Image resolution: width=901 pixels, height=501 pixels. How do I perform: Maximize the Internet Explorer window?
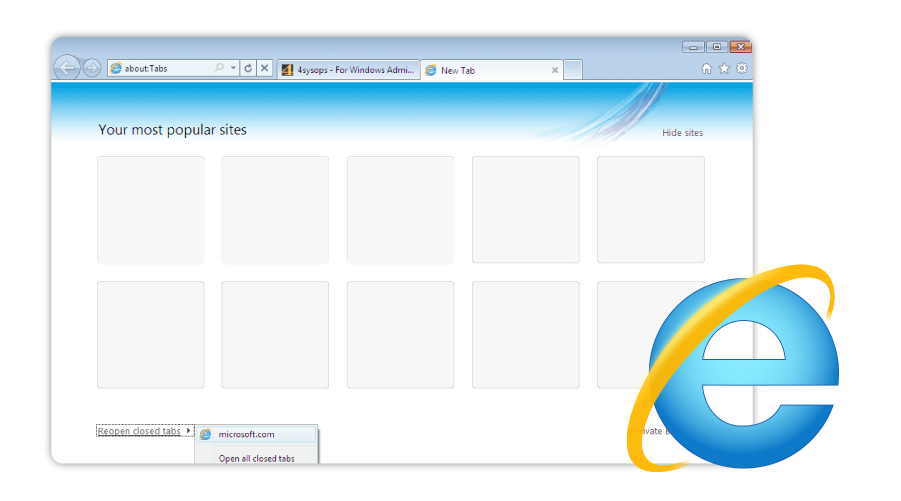(717, 47)
